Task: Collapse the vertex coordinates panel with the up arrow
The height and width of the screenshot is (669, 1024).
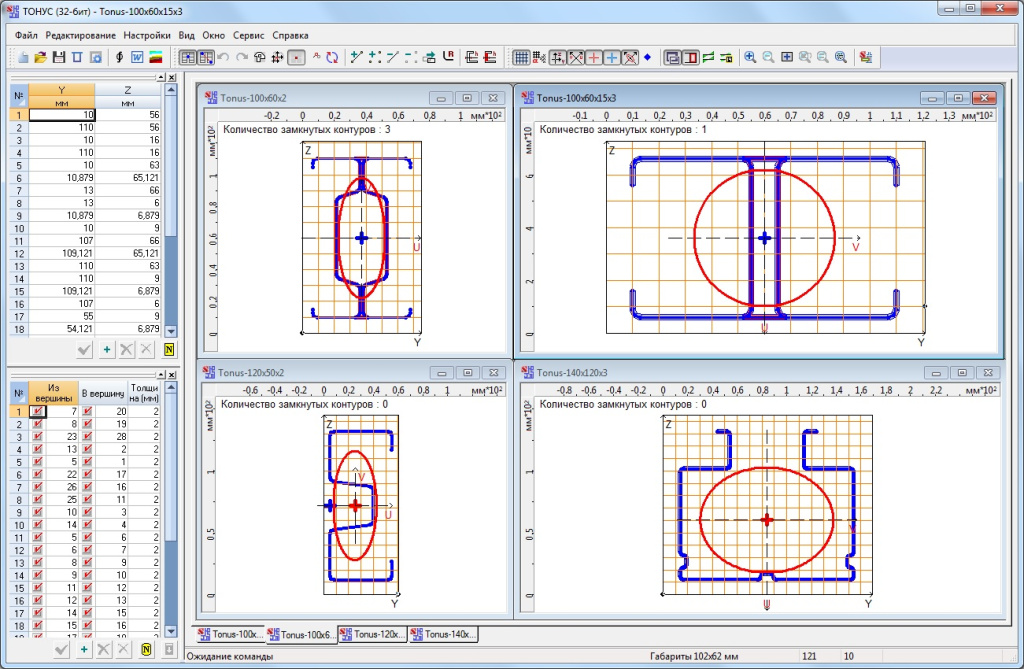Action: pos(160,77)
